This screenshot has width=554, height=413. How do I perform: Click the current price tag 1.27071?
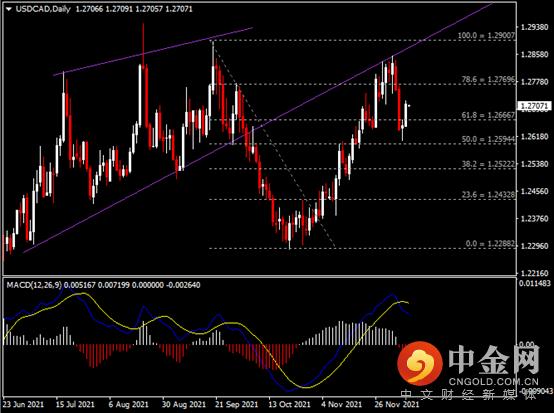pos(534,106)
